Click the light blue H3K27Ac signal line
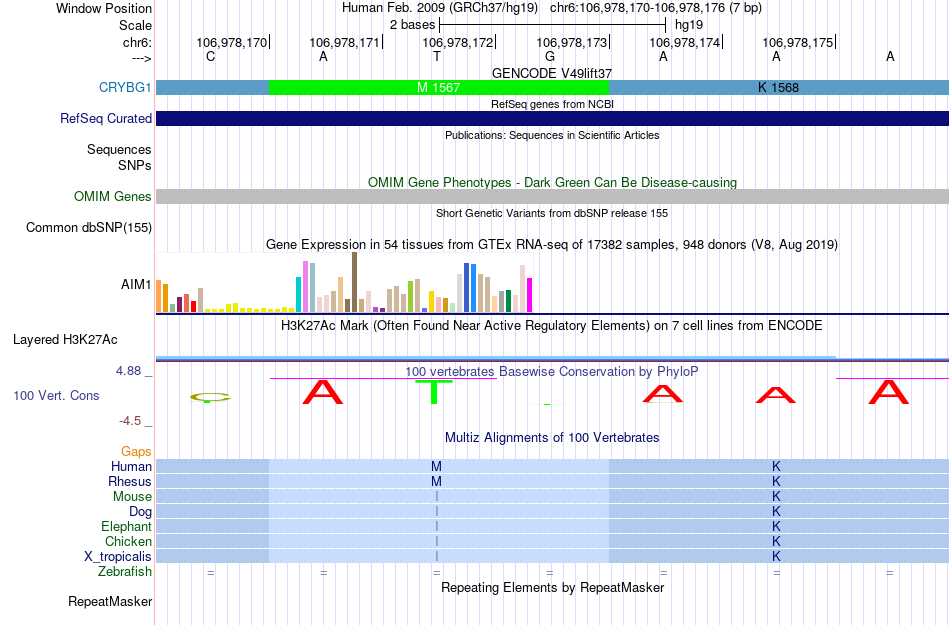 496,357
